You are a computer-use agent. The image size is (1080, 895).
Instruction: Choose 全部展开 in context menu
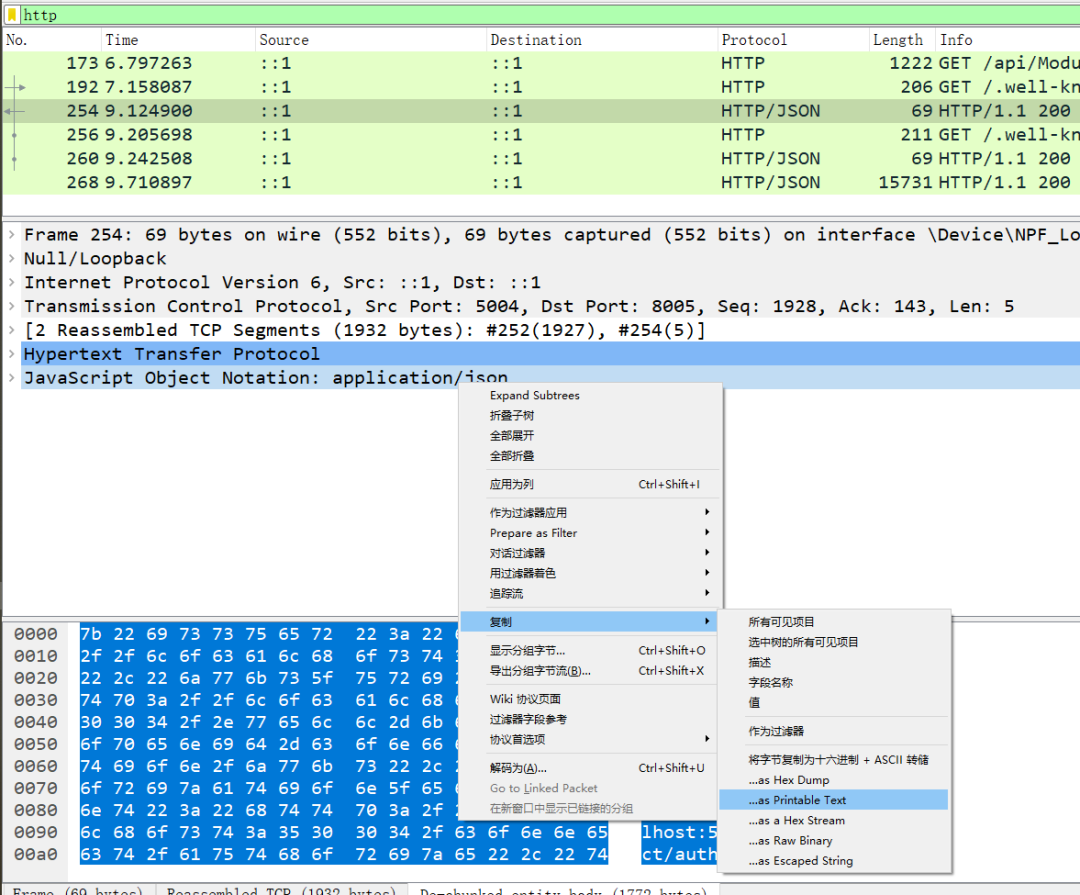coord(590,435)
